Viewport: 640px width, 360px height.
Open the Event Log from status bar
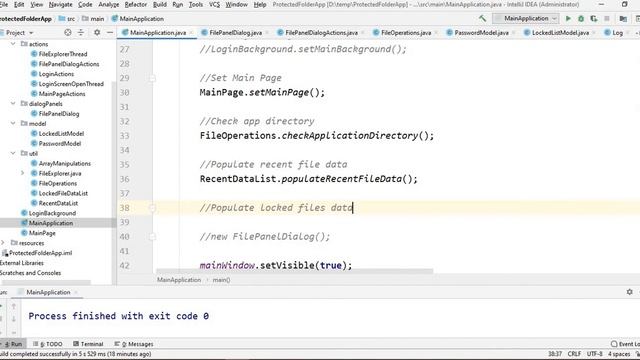point(625,344)
